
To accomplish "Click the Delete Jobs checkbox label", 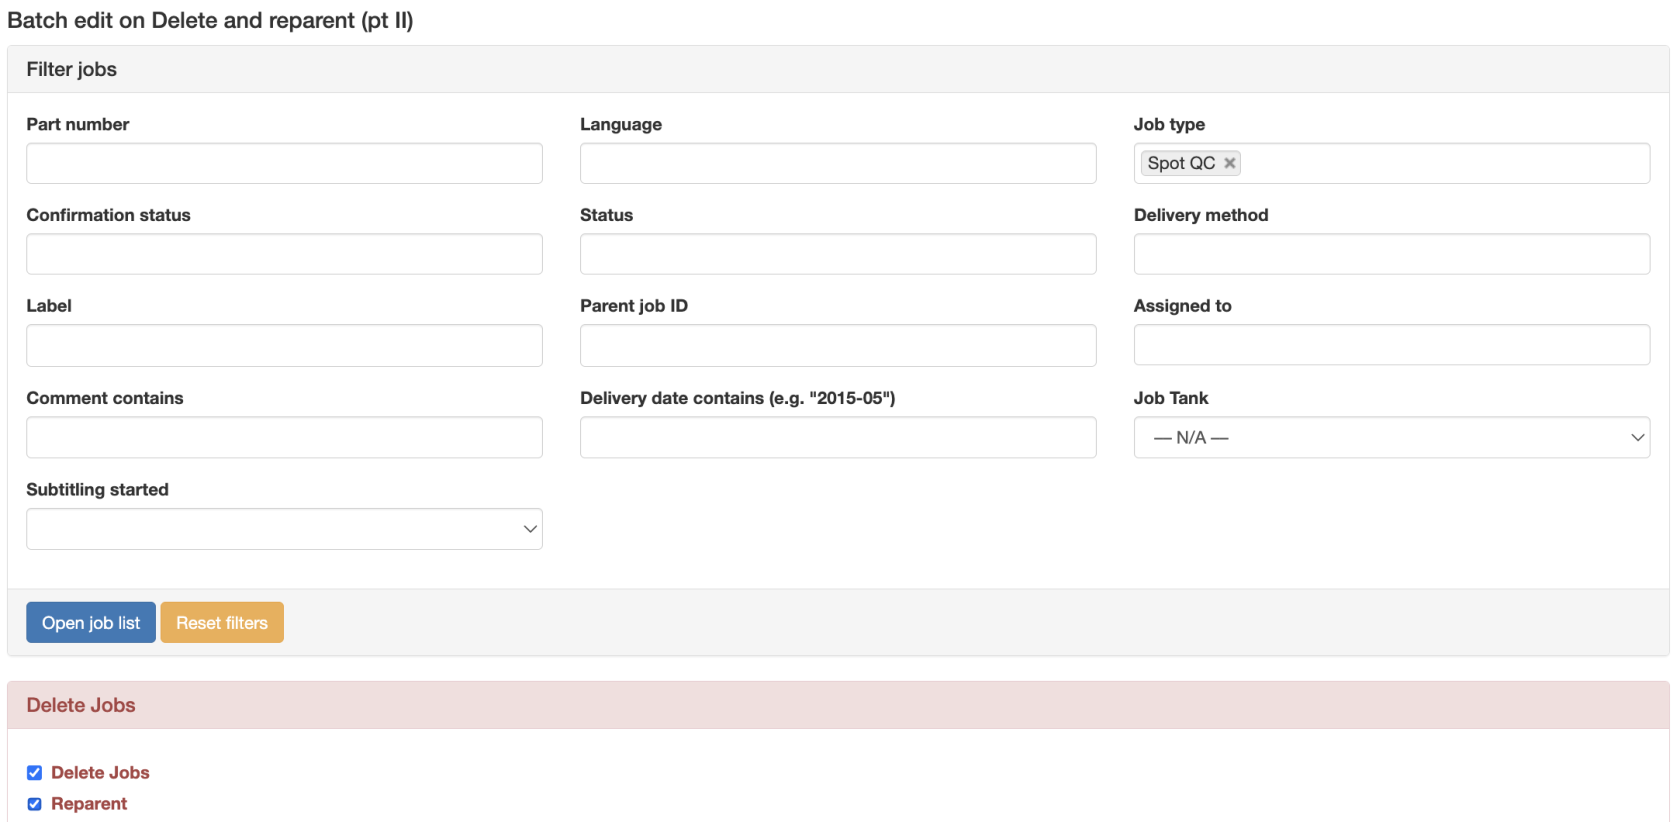I will (x=100, y=773).
